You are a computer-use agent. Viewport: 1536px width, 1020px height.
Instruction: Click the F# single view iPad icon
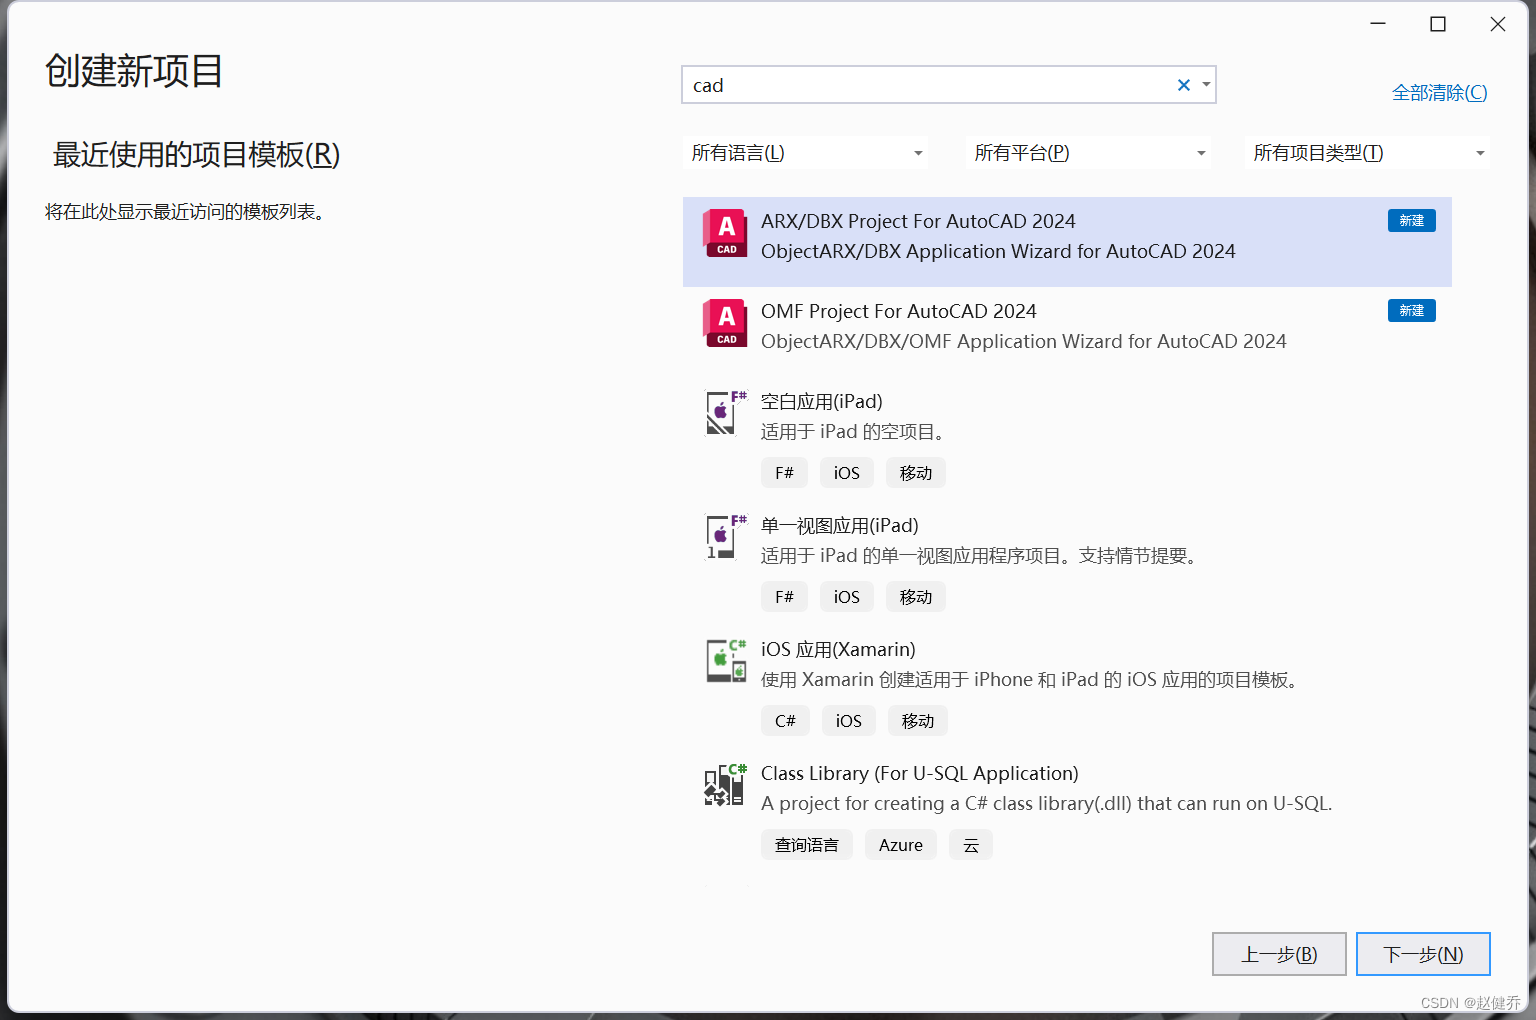point(725,537)
